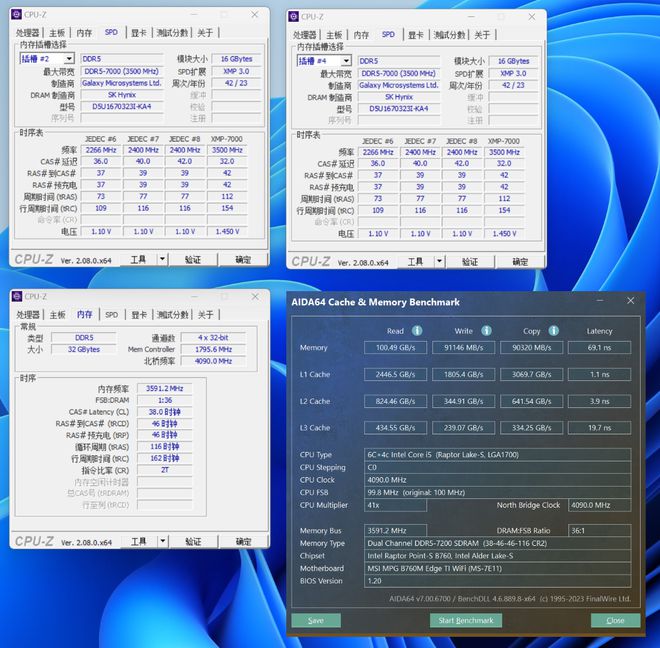Click 确定 button in memory tab window
660x648 pixels.
pyautogui.click(x=243, y=541)
